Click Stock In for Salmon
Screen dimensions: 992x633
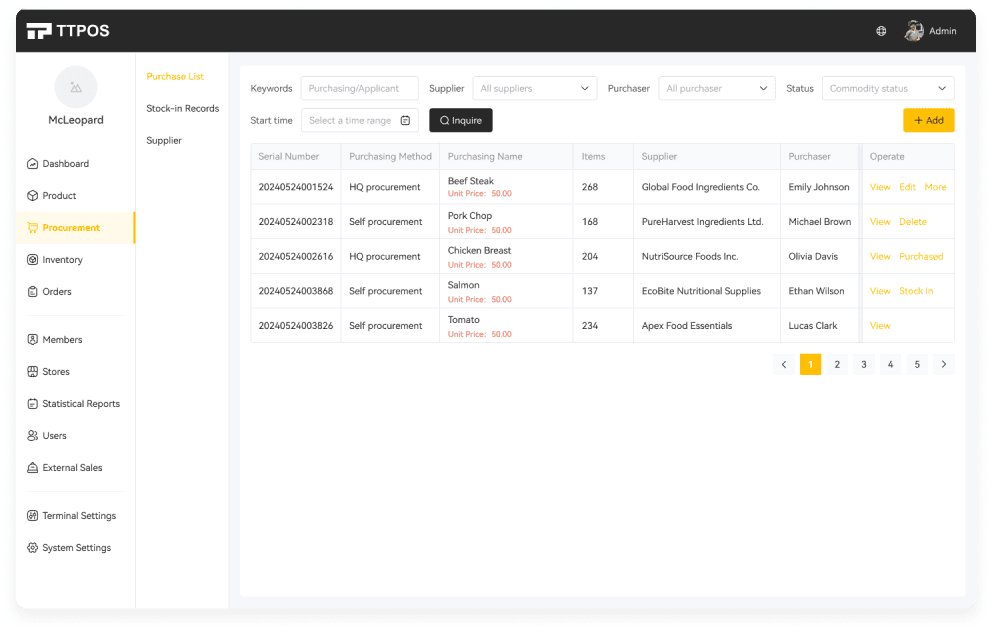(916, 291)
